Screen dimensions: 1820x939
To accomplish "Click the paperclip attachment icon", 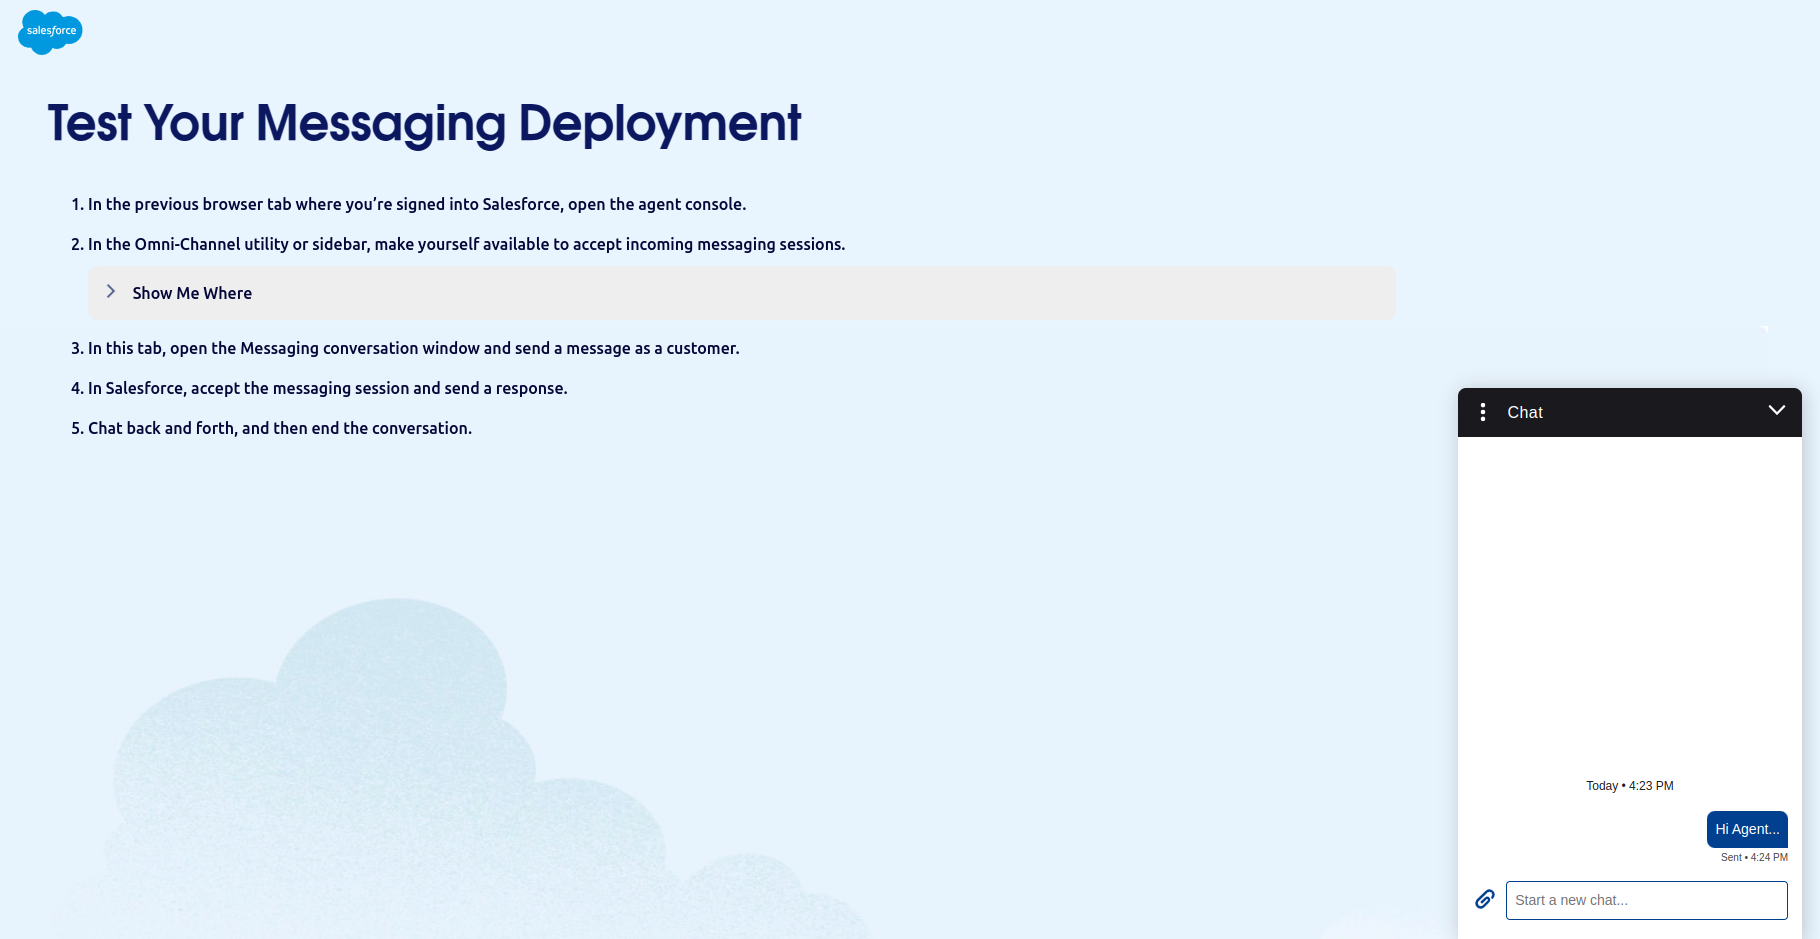I will 1485,899.
